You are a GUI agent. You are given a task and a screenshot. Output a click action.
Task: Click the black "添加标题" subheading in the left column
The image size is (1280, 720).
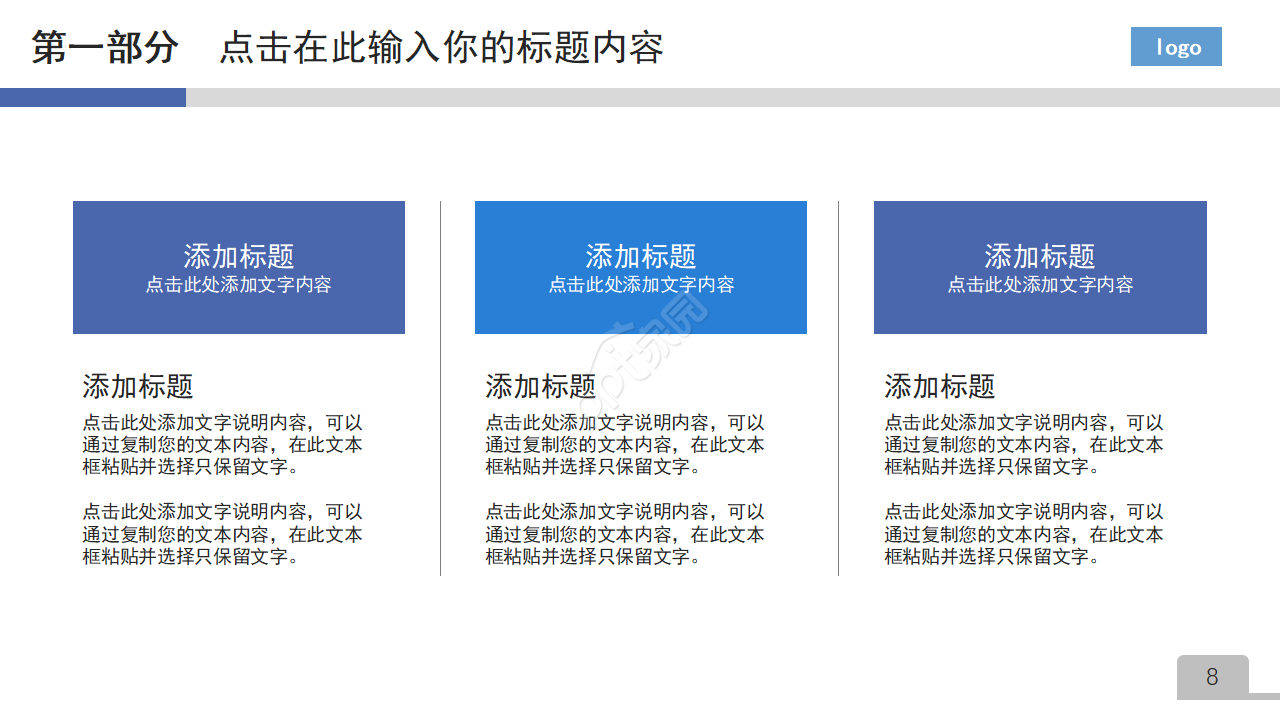pos(138,386)
